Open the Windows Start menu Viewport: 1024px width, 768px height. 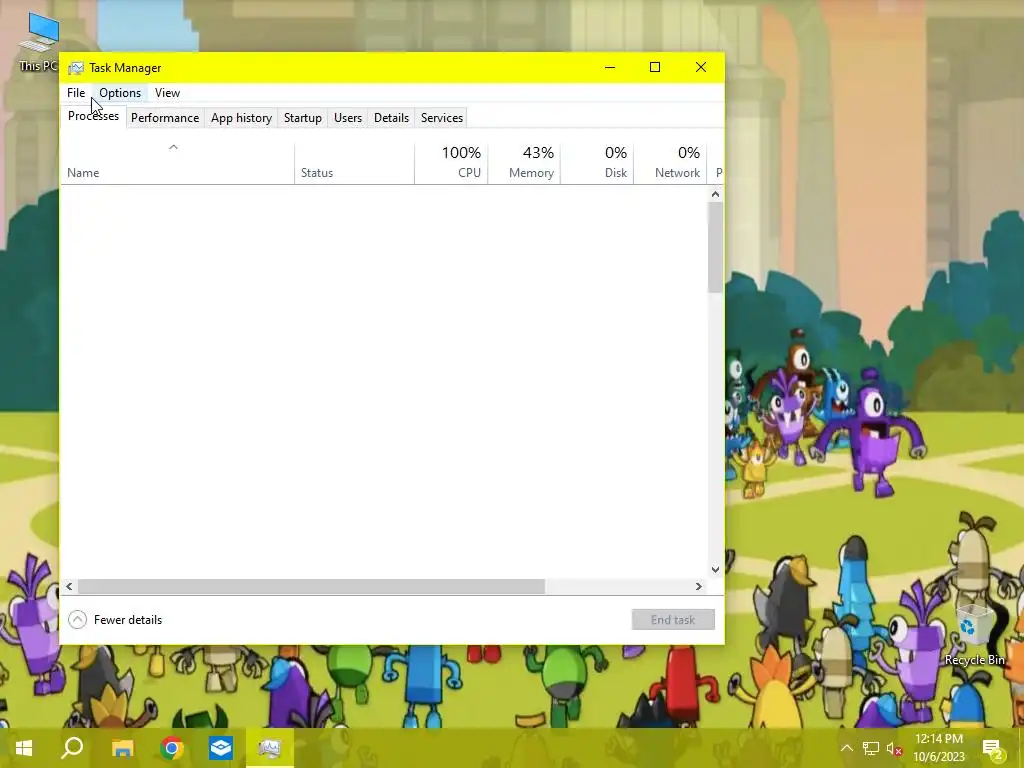[x=24, y=748]
